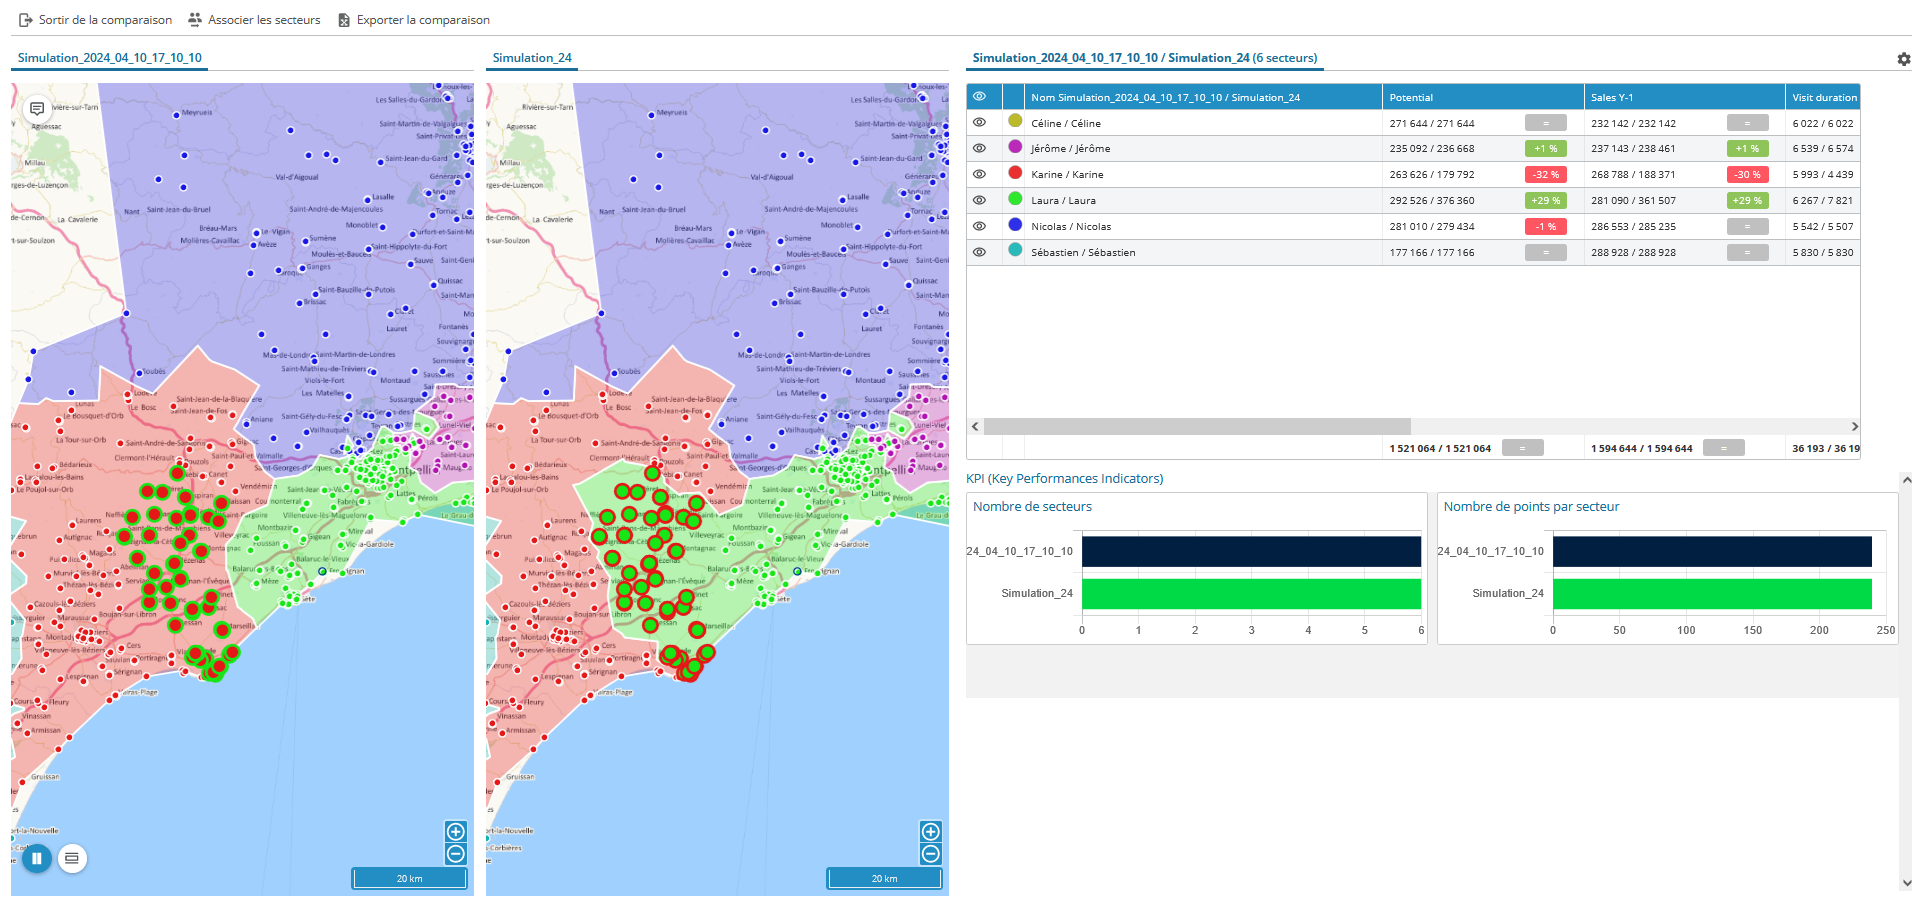
Task: Zoom out on the right Simulation_24 map
Action: (931, 854)
